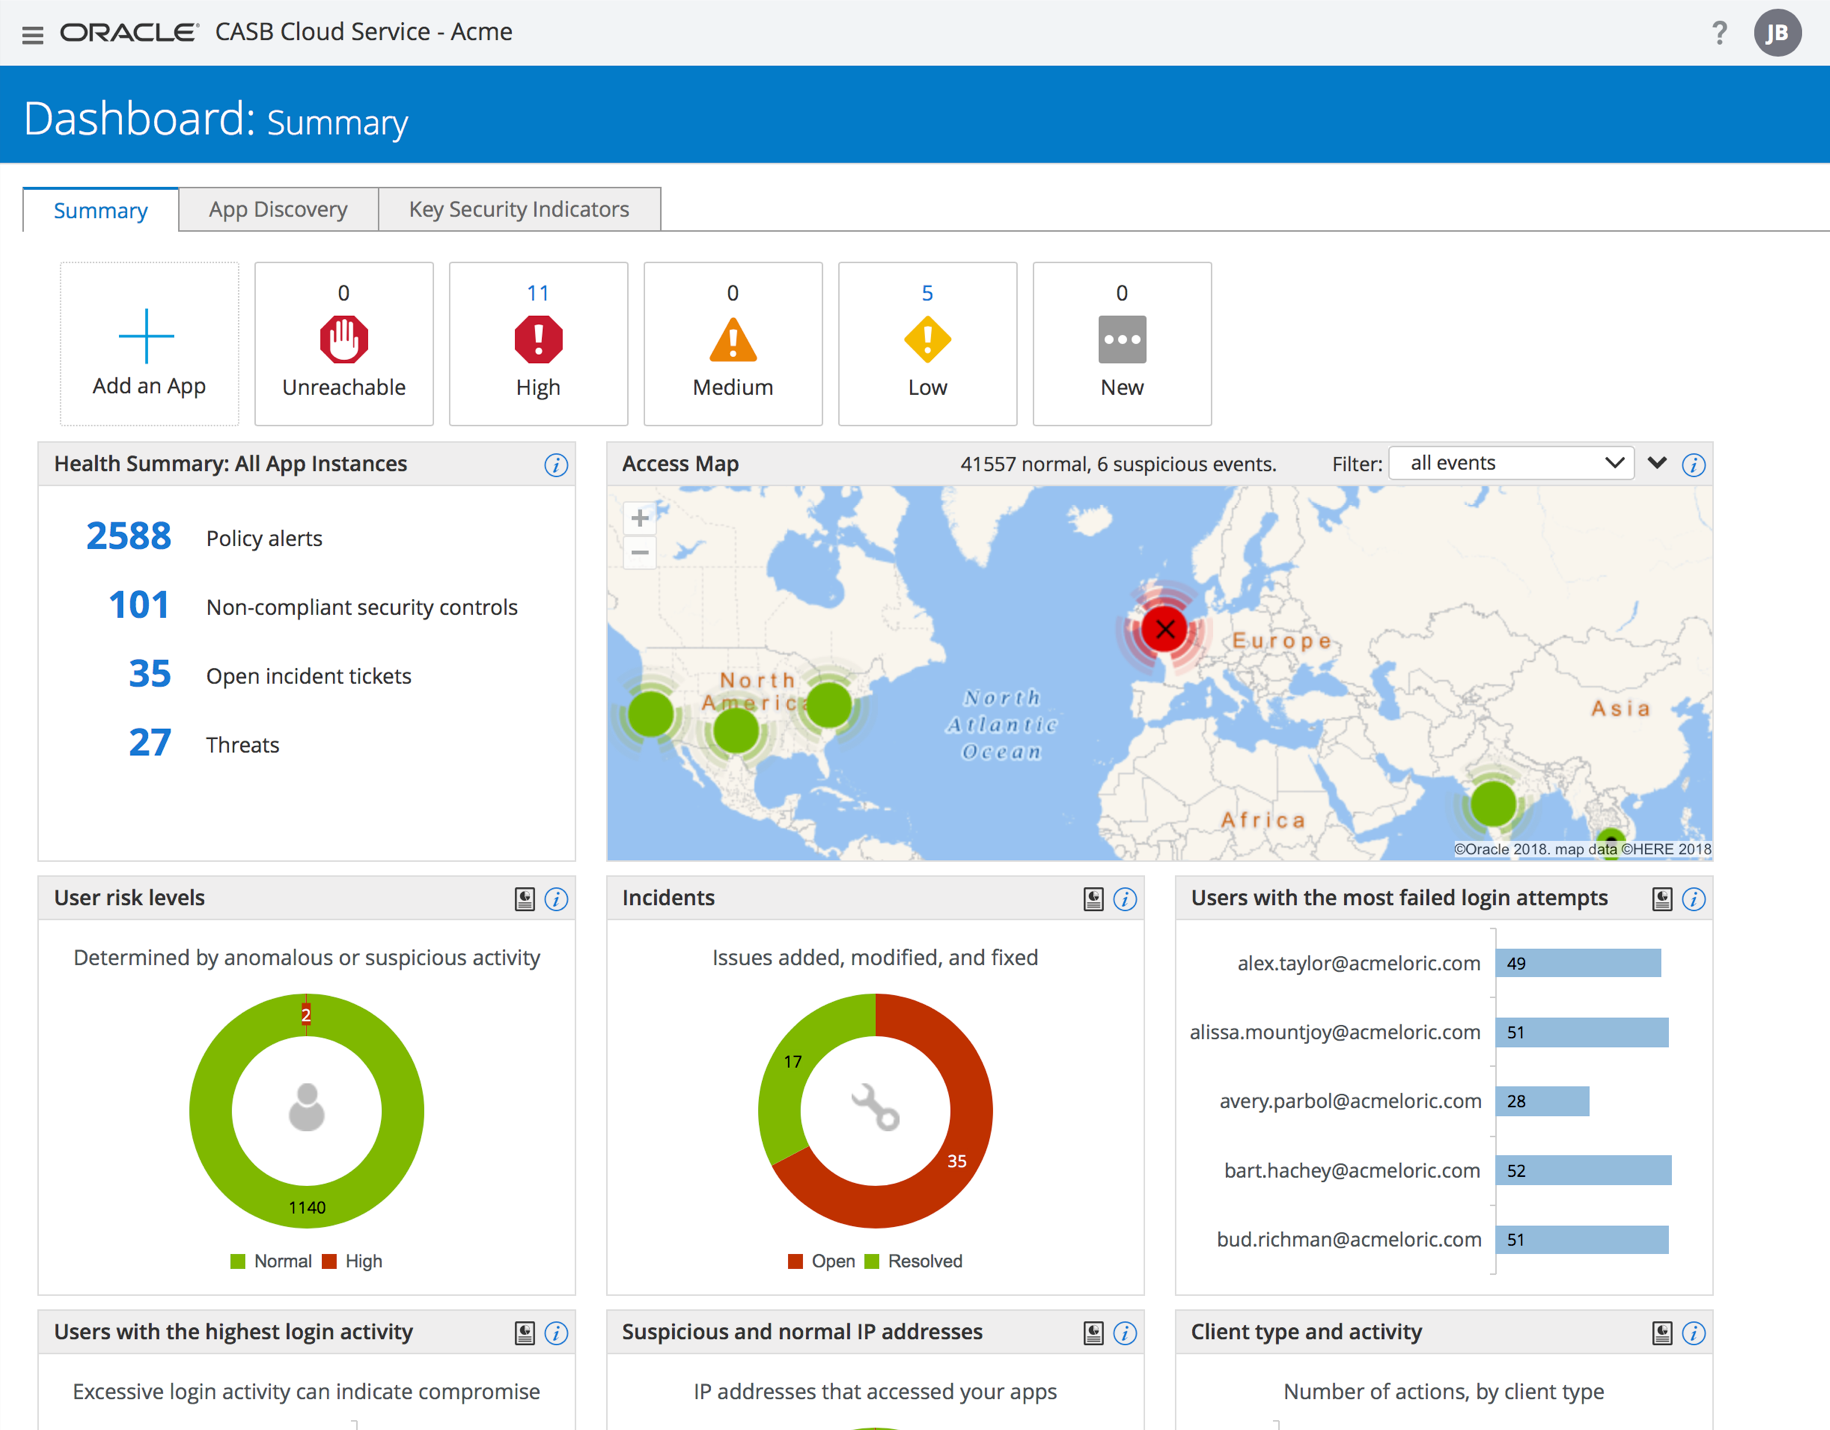Open the Medium risk apps card
The image size is (1830, 1430).
click(733, 344)
